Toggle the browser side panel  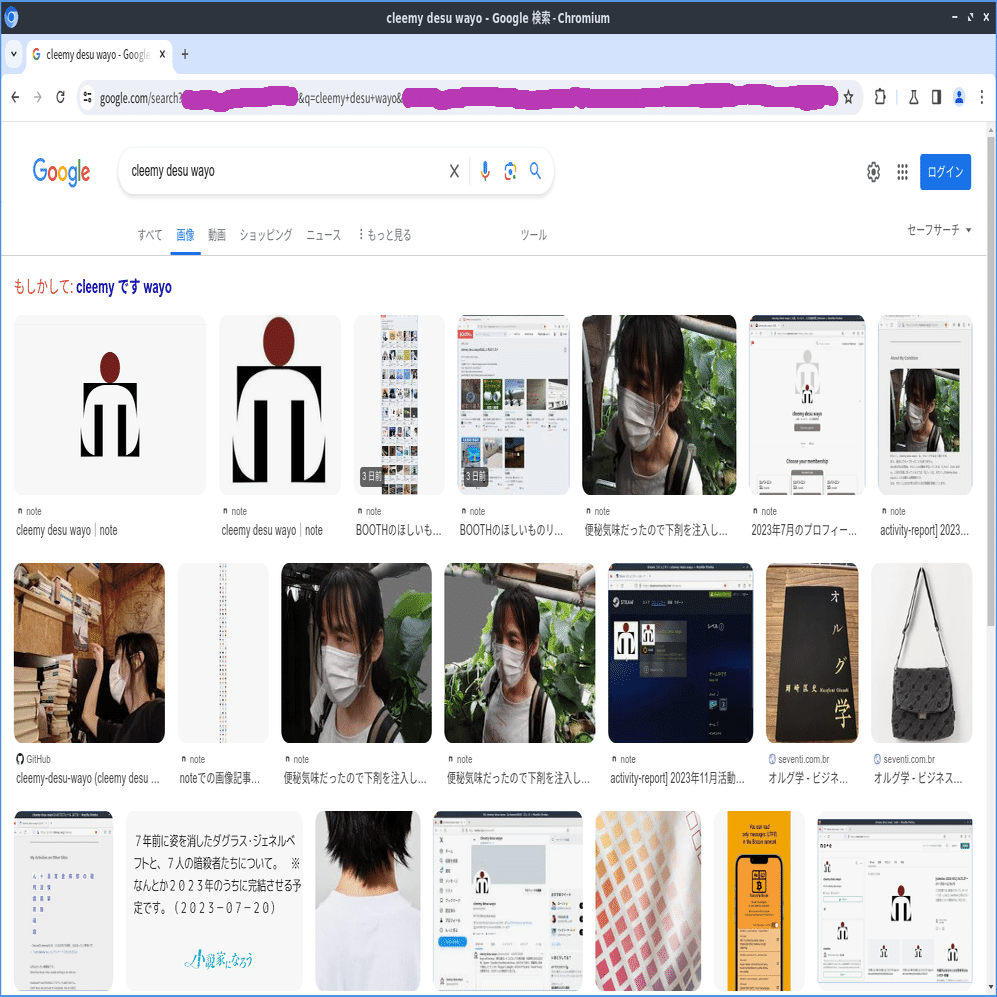click(936, 97)
